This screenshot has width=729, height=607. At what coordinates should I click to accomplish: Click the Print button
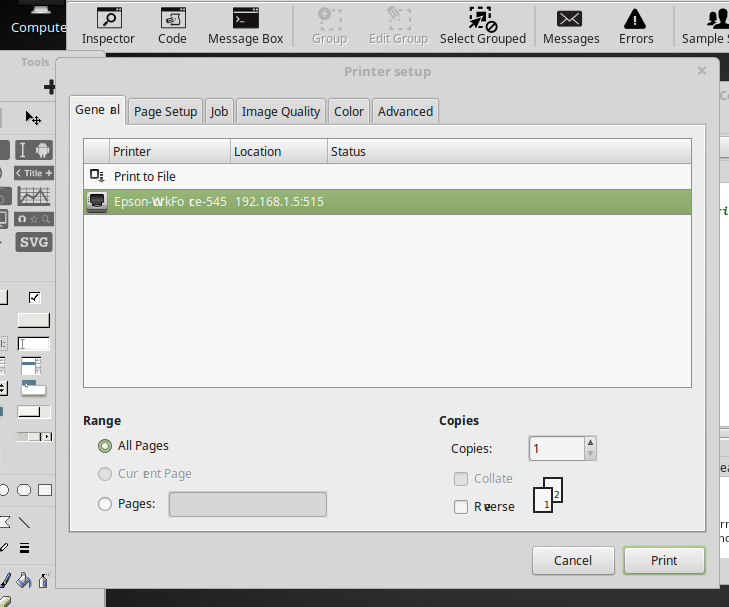click(x=664, y=561)
